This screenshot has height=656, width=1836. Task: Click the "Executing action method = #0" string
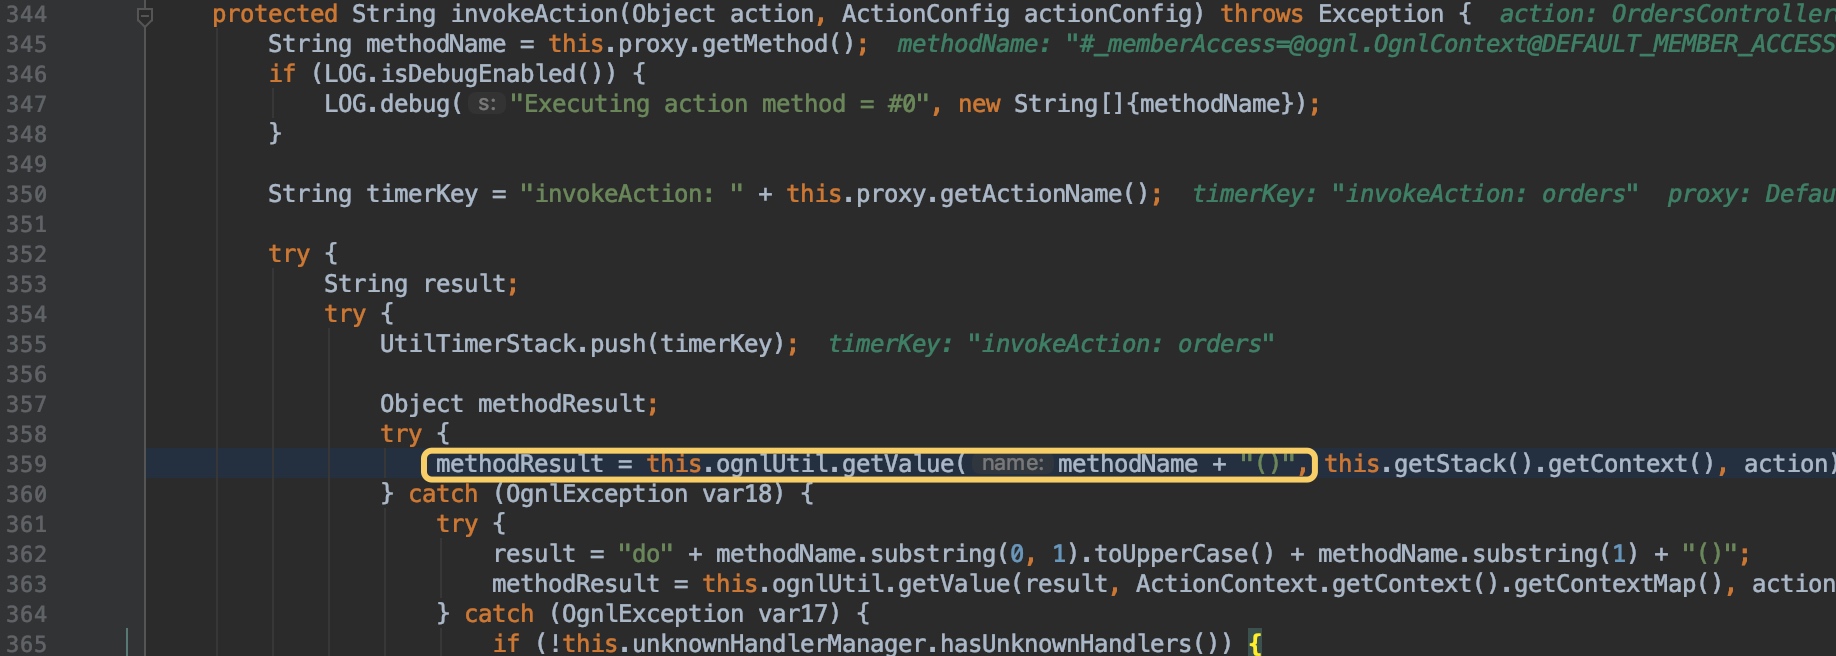click(720, 104)
